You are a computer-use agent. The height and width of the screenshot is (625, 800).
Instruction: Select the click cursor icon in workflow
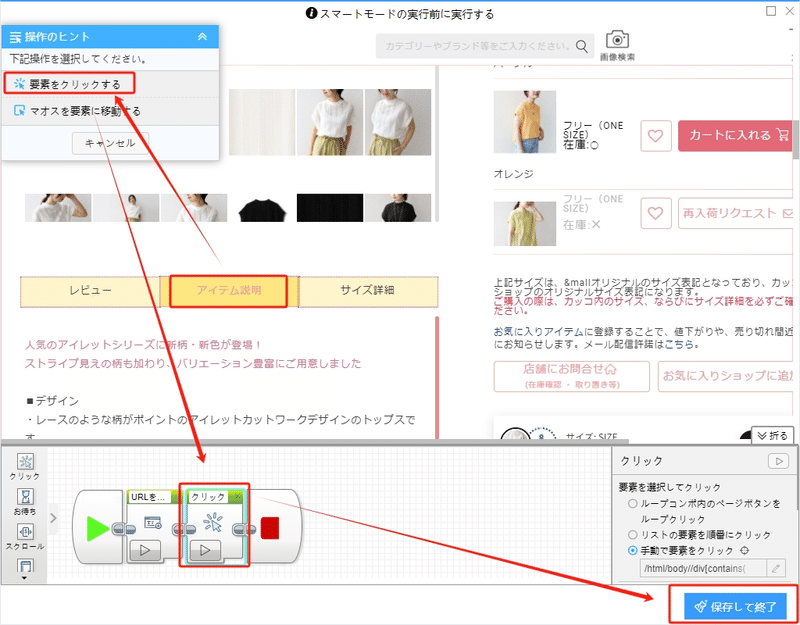pyautogui.click(x=212, y=522)
